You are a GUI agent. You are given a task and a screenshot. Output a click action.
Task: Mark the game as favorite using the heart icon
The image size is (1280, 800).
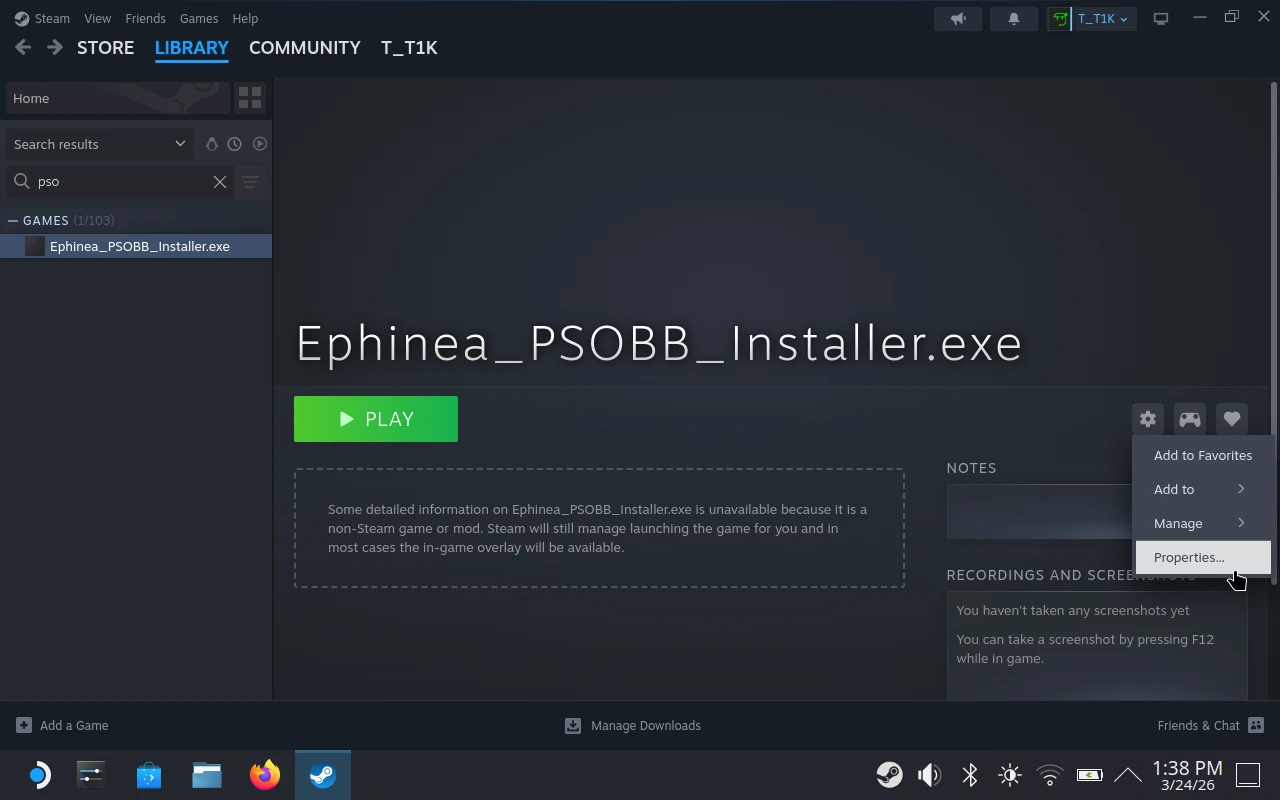[x=1231, y=419]
